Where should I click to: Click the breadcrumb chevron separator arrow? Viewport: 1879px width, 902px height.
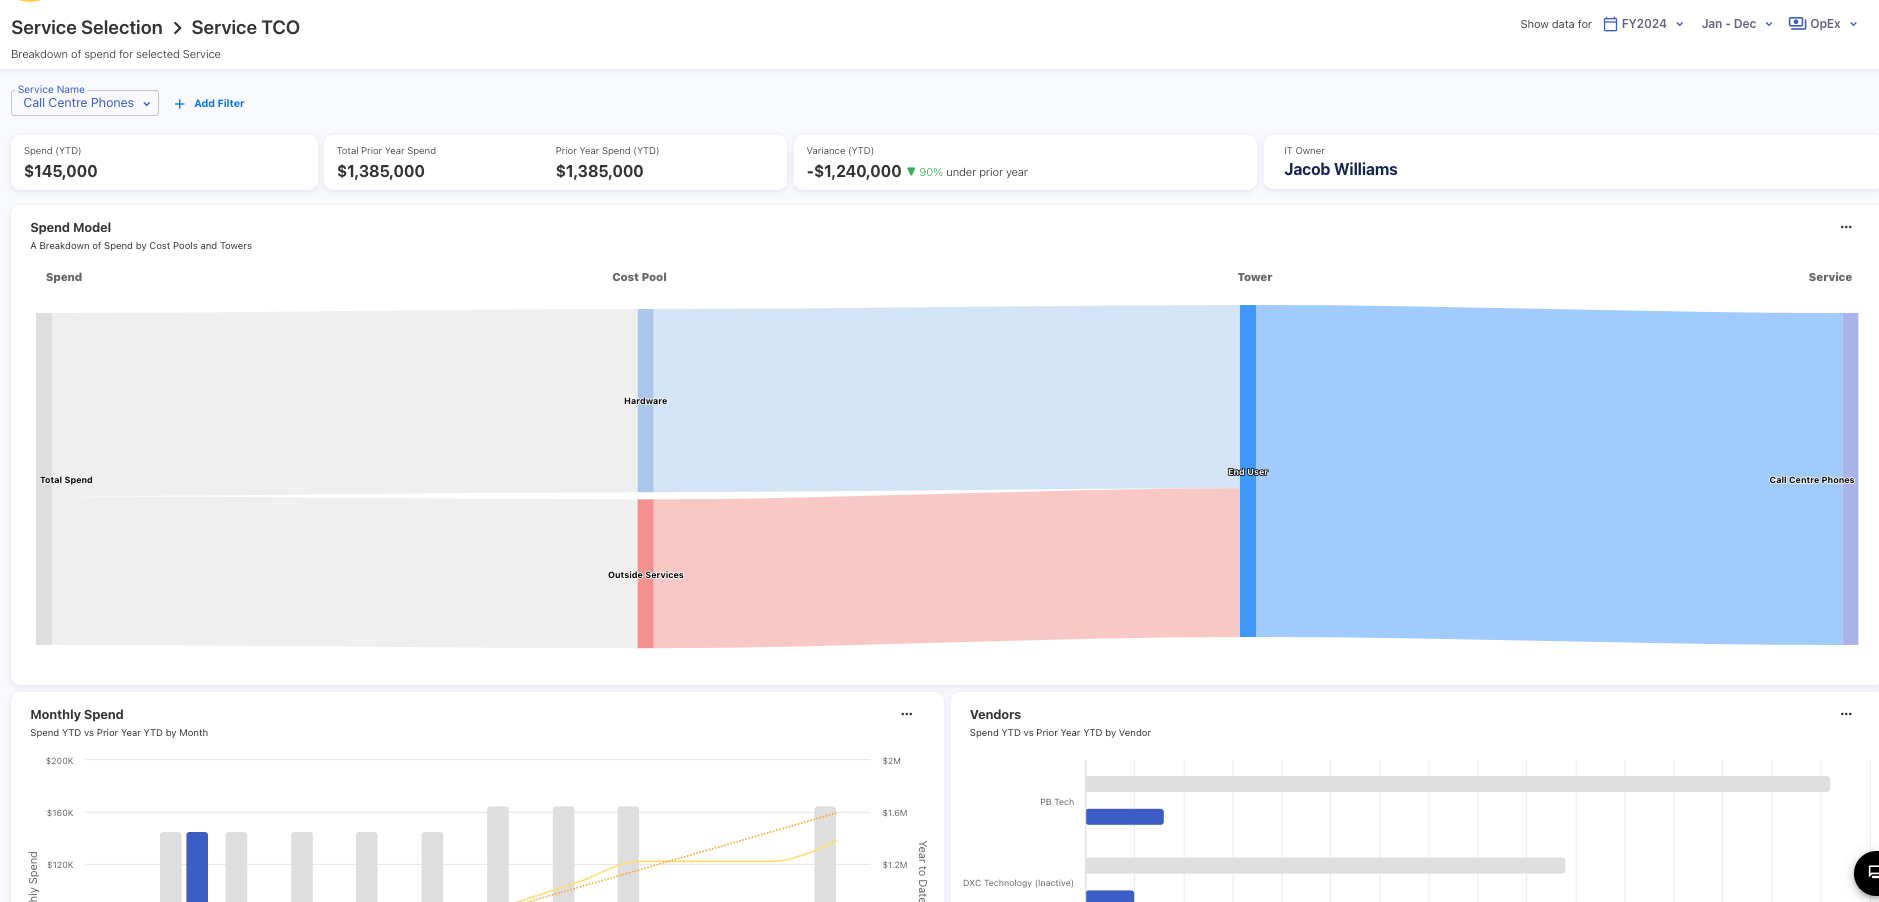(x=177, y=28)
